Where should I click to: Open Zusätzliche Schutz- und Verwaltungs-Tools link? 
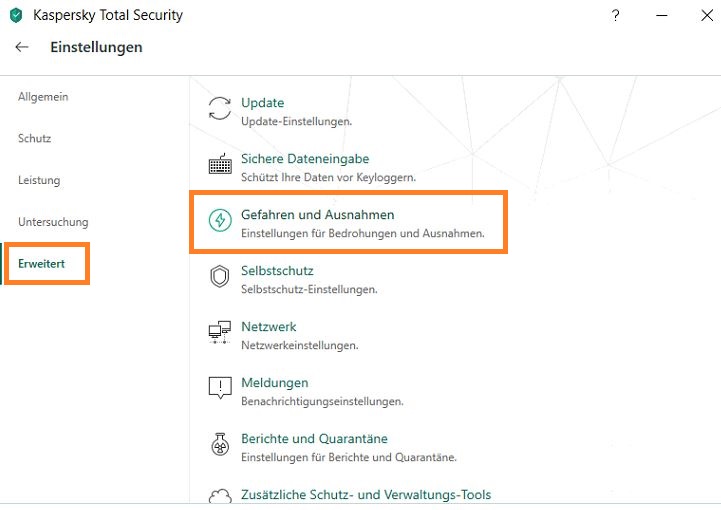(x=366, y=495)
